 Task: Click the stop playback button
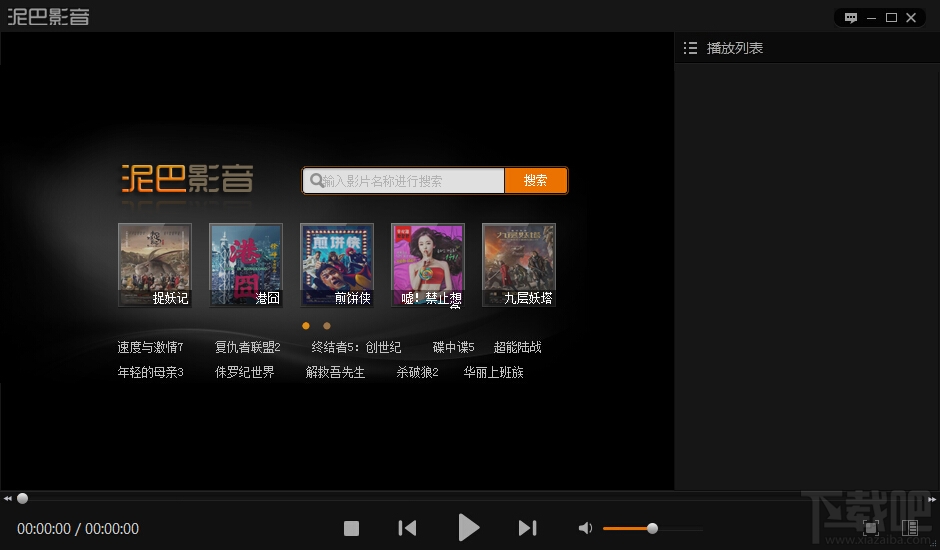click(x=351, y=528)
